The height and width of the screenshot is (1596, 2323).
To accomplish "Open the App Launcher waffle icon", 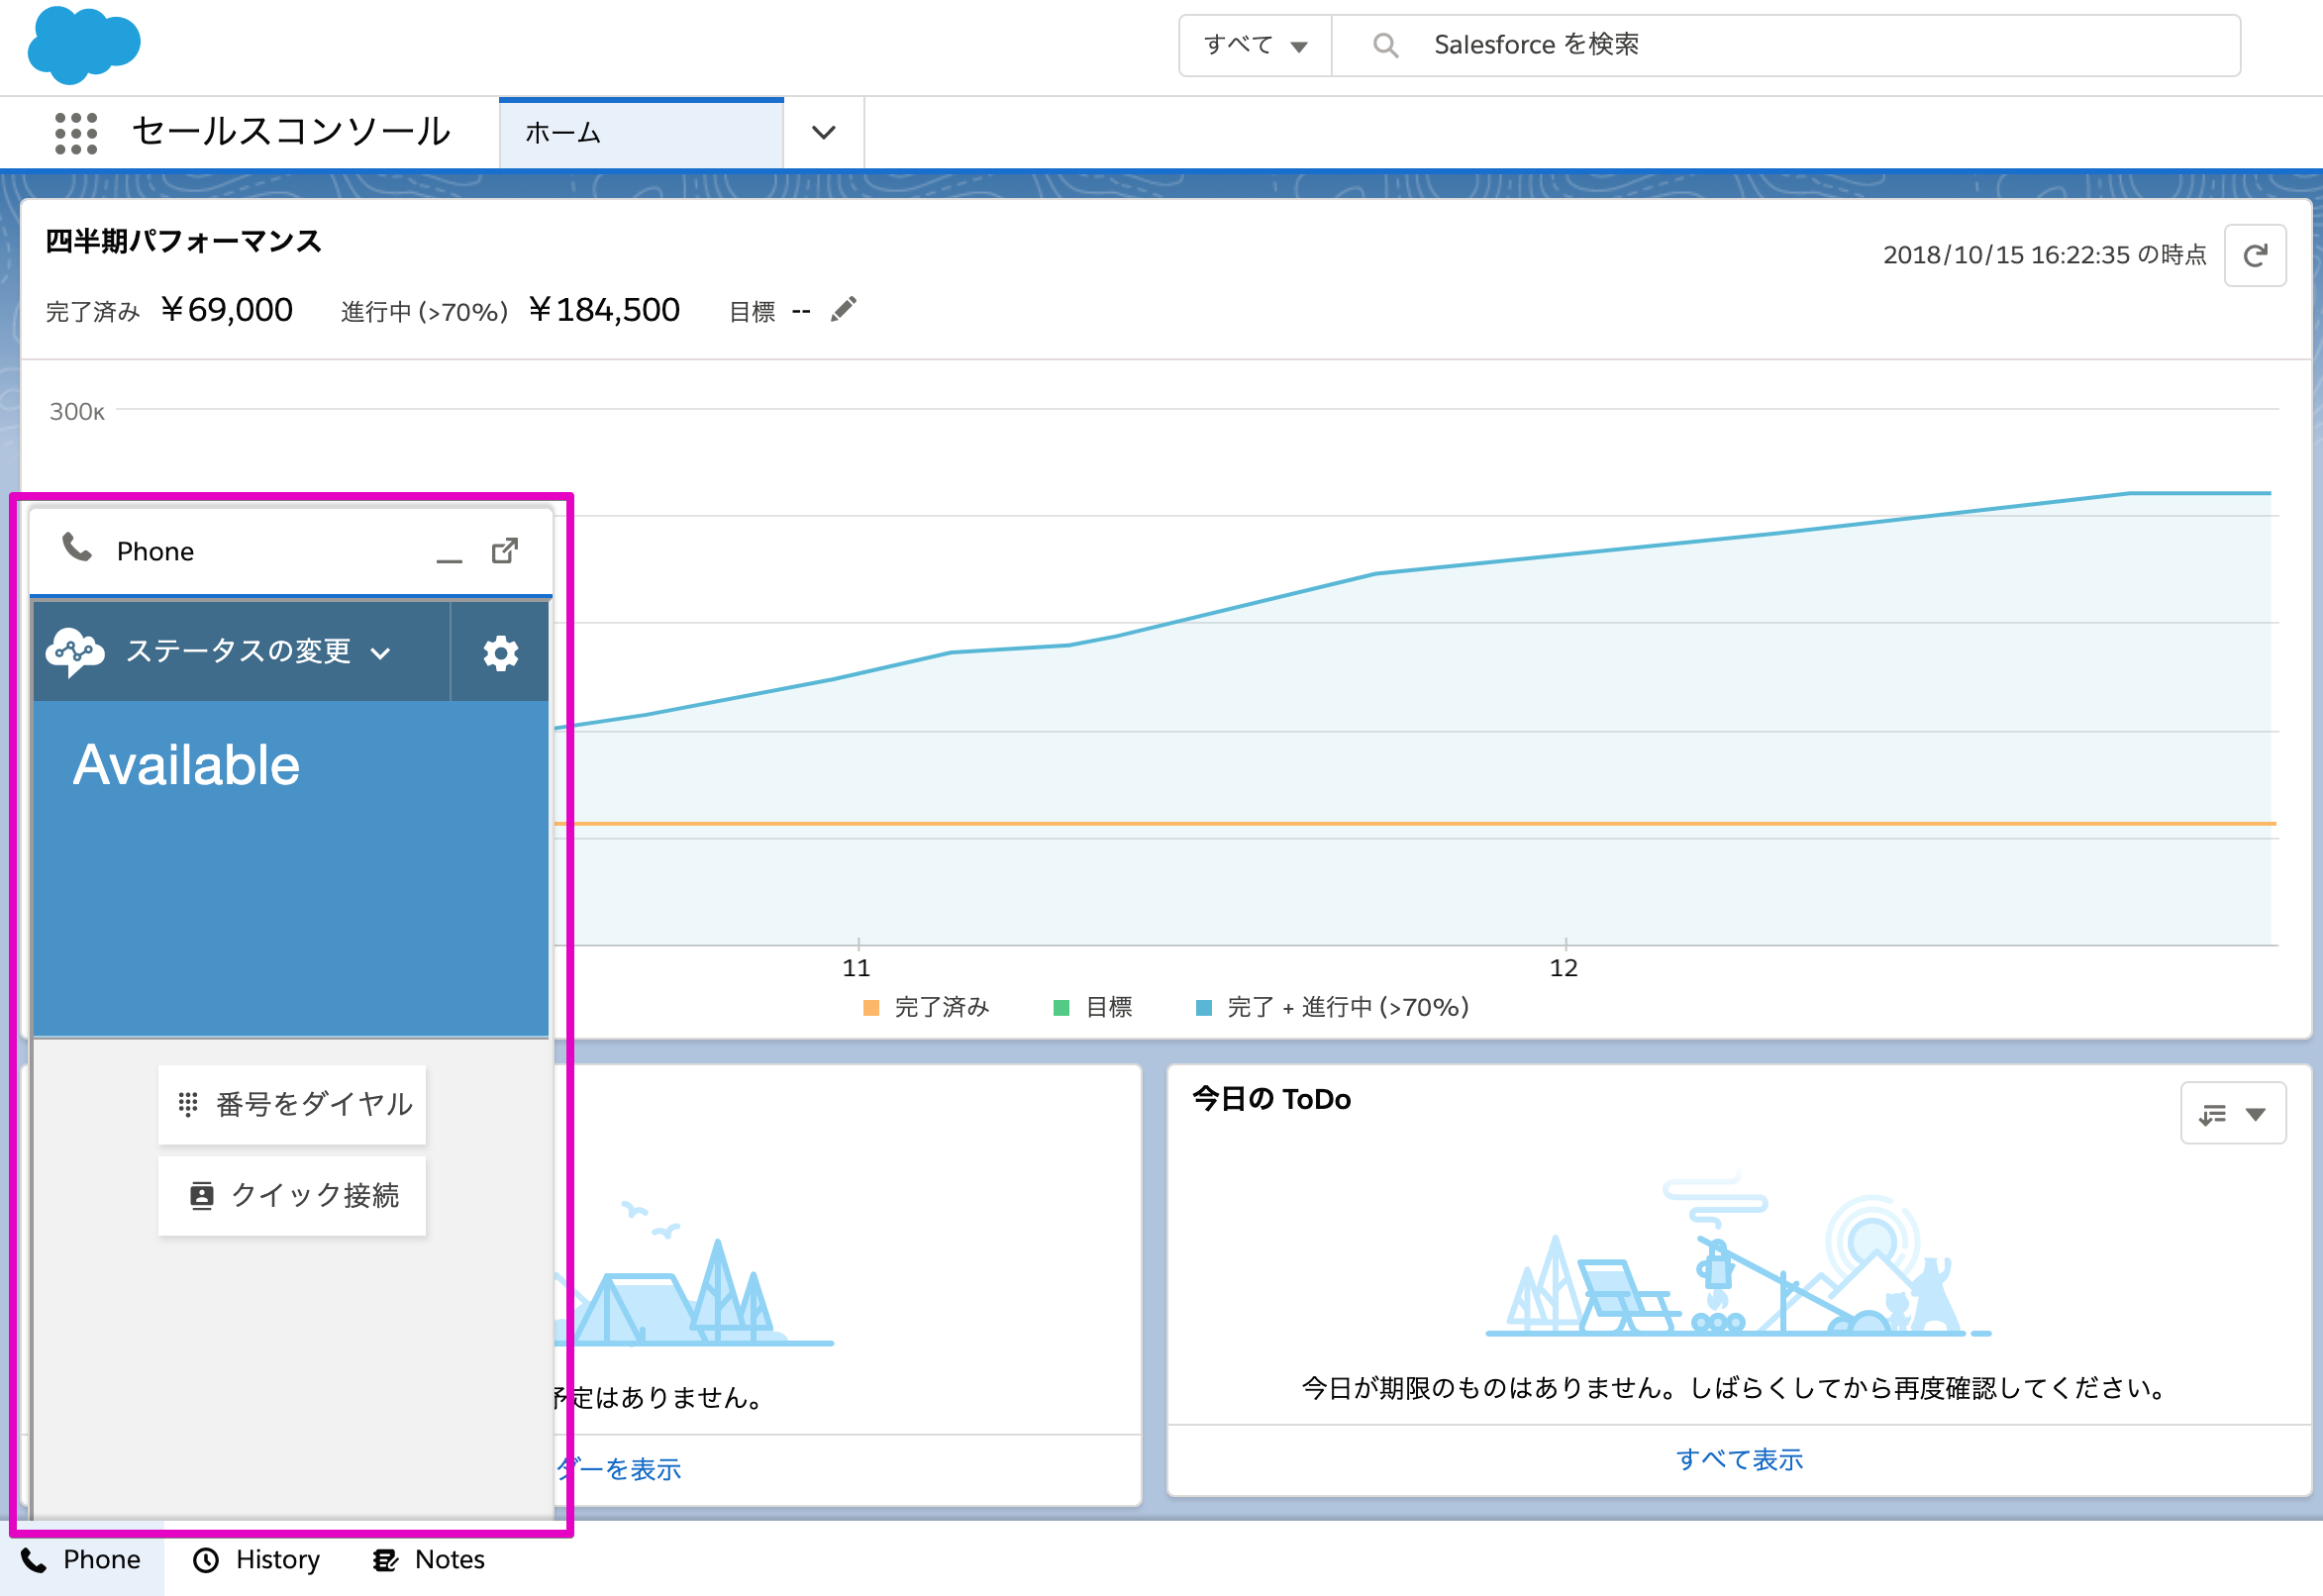I will 78,131.
